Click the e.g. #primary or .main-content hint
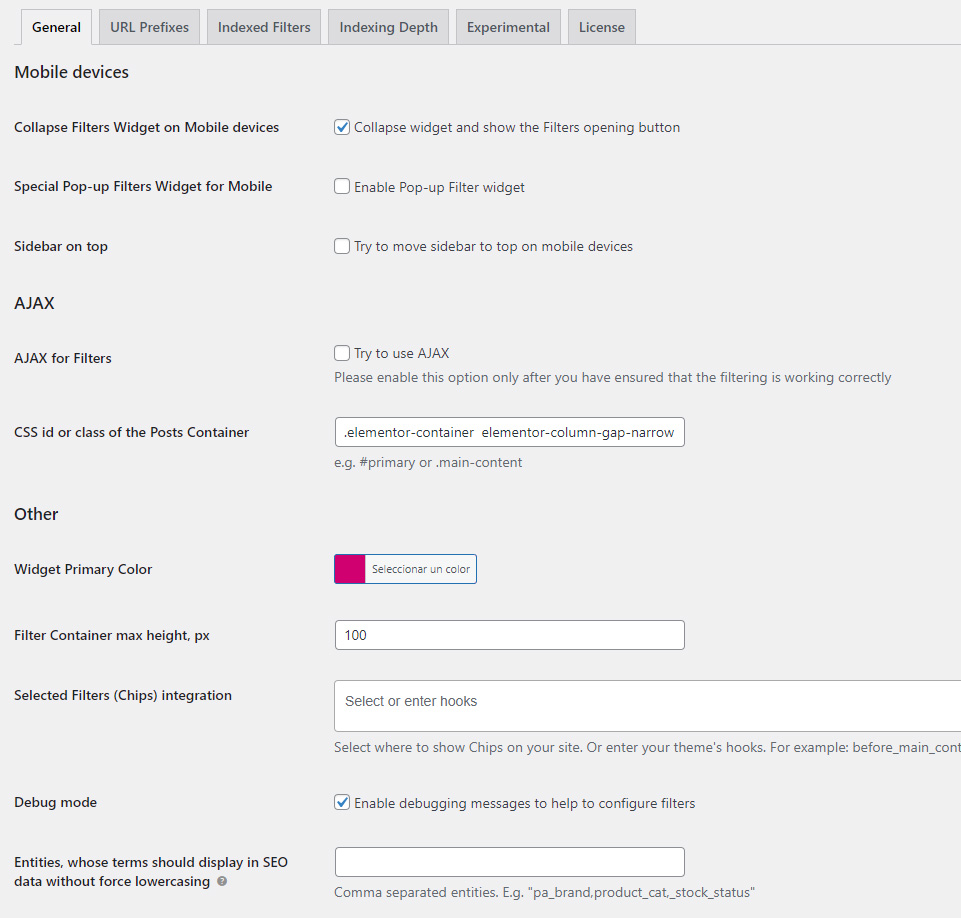961x918 pixels. [428, 463]
